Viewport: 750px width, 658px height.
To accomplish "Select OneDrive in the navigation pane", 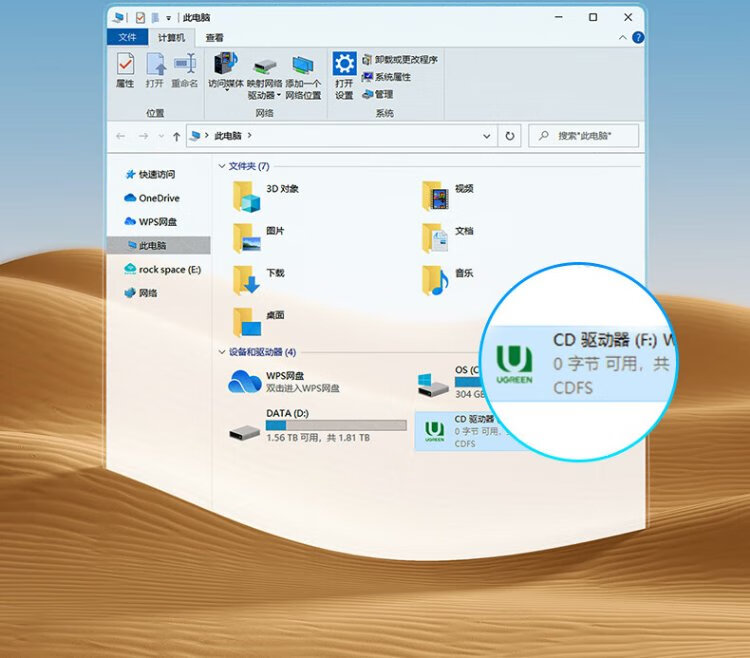I will click(159, 198).
